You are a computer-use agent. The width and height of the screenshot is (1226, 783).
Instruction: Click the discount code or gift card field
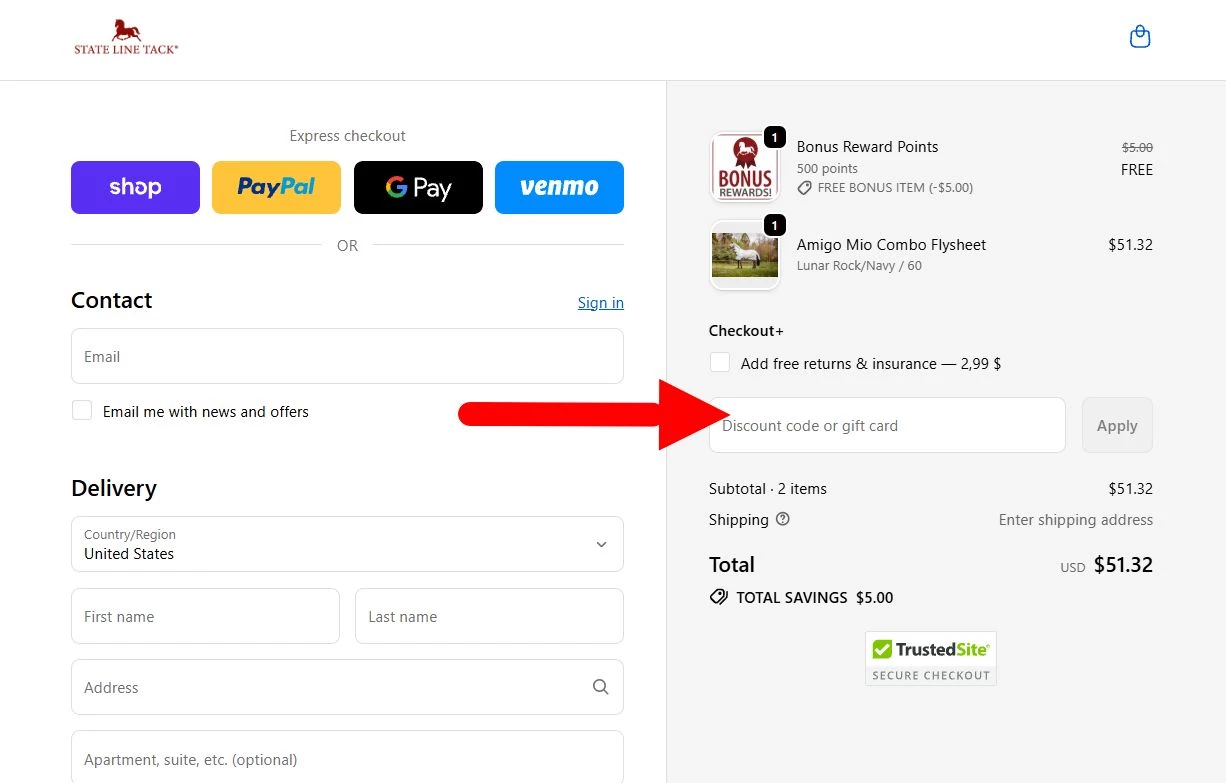click(x=887, y=425)
